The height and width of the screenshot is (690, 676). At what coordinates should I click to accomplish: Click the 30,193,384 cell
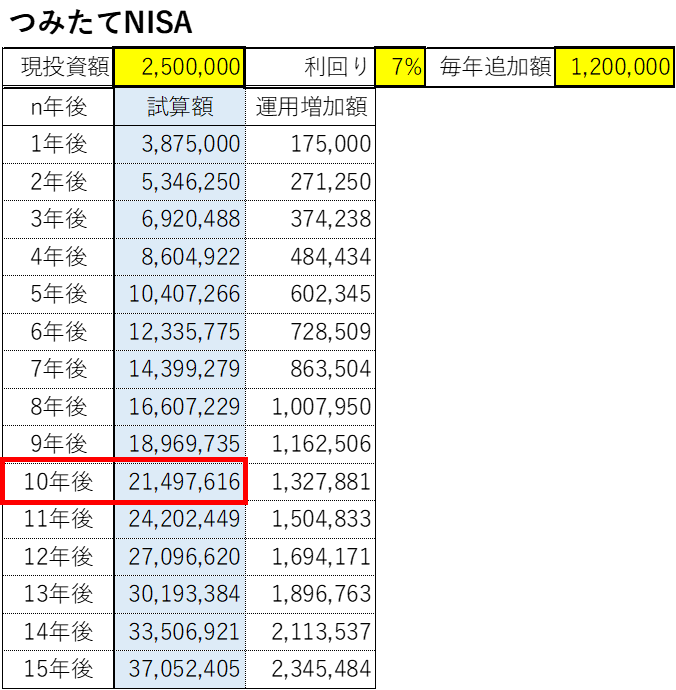pos(180,595)
